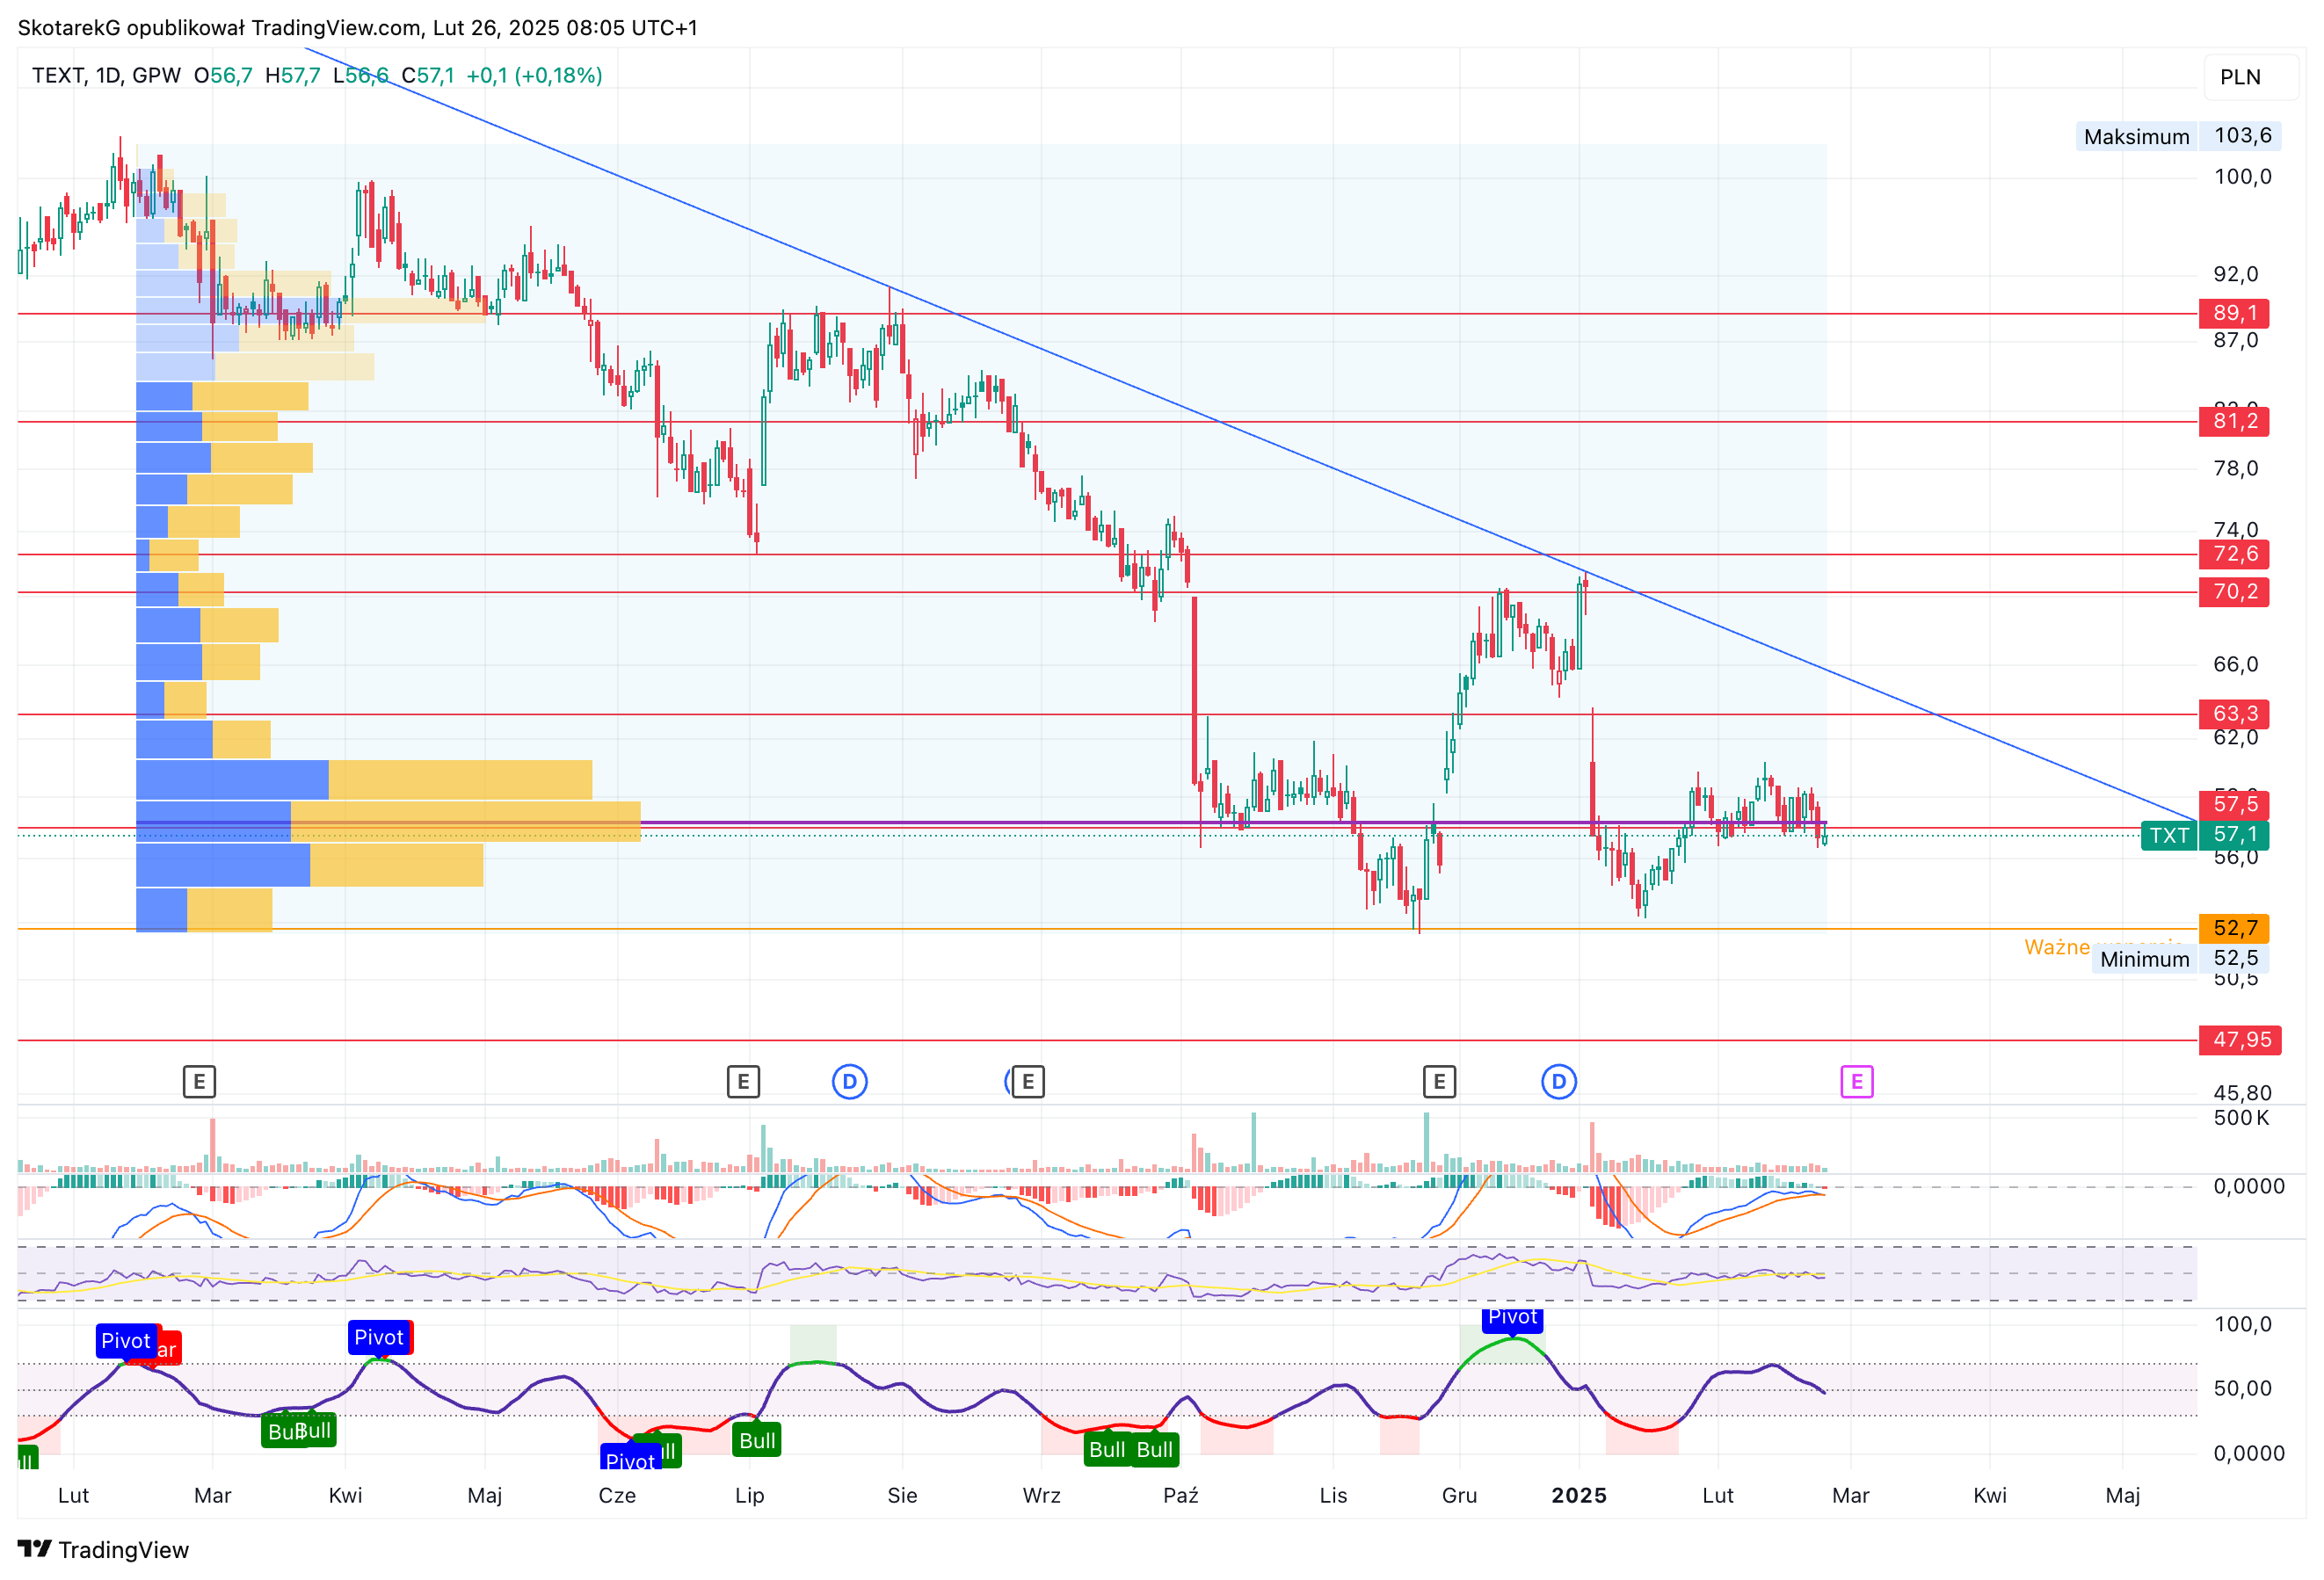Click the red 89,1 price level label
The width and height of the screenshot is (2324, 1580).
pos(2233,313)
